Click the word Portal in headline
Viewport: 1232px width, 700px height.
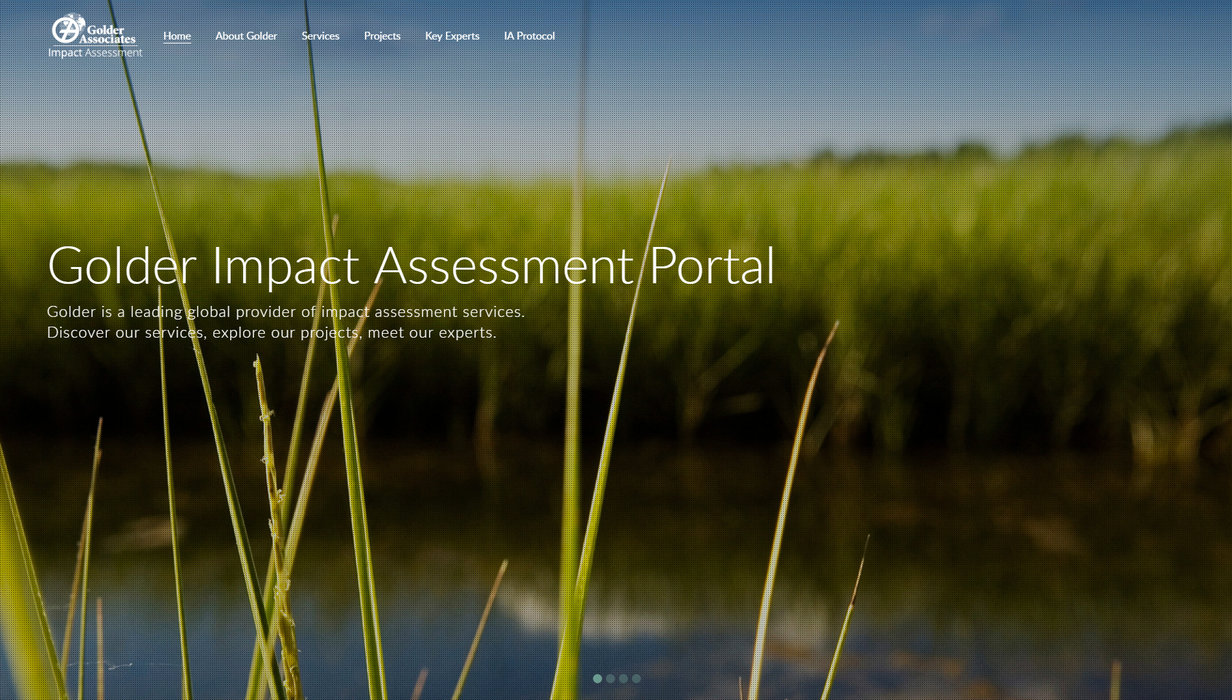click(712, 266)
